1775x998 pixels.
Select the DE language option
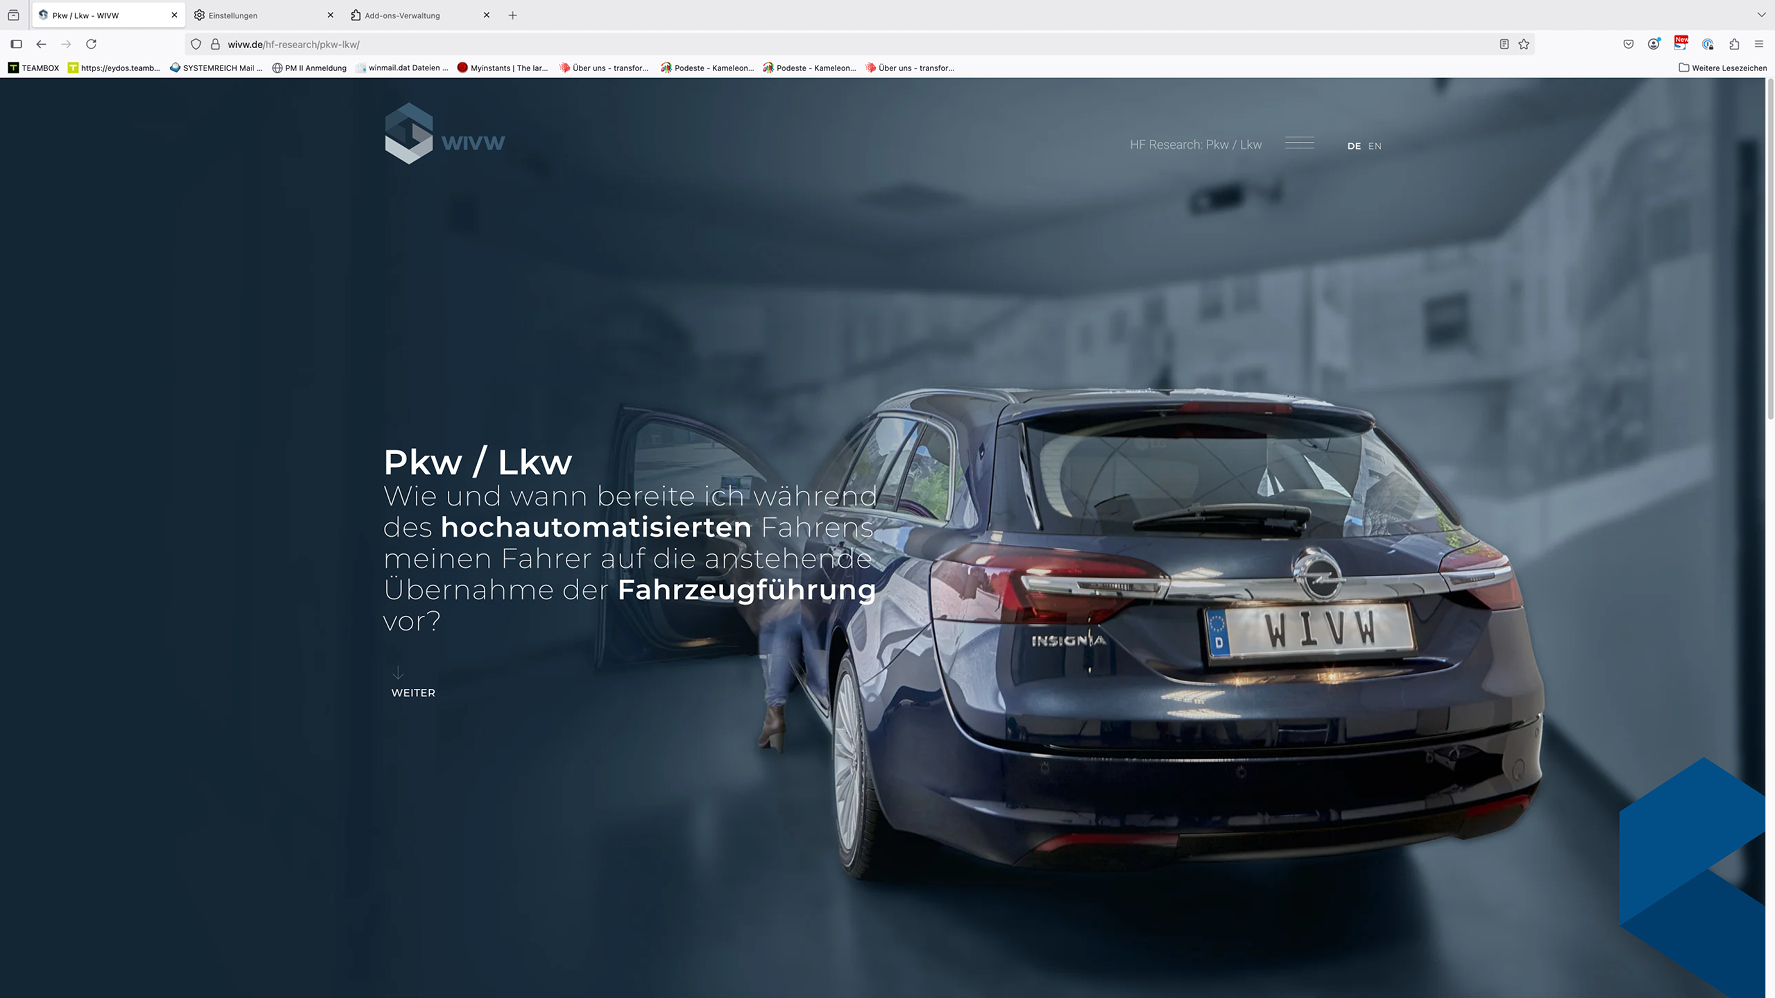pos(1354,146)
